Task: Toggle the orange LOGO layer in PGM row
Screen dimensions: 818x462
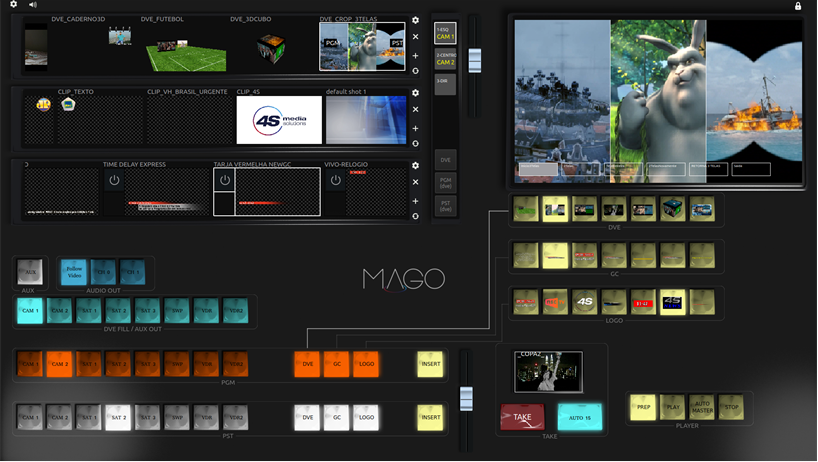Action: 366,364
